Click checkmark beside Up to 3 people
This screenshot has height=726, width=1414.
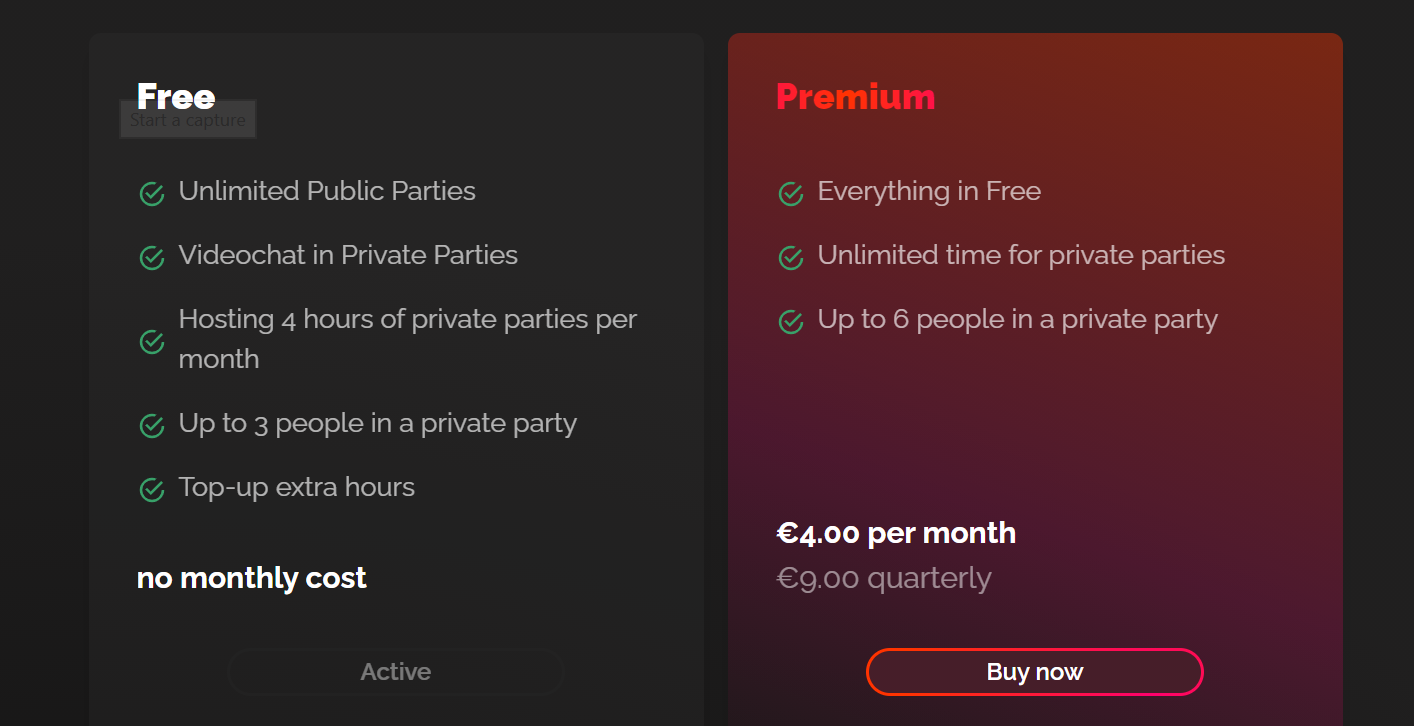(152, 426)
